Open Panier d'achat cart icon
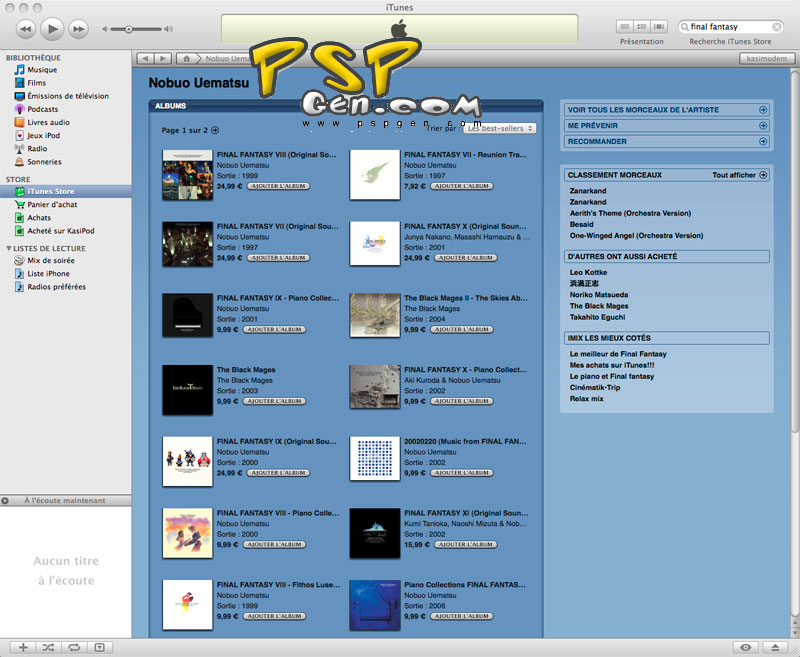 tap(19, 205)
